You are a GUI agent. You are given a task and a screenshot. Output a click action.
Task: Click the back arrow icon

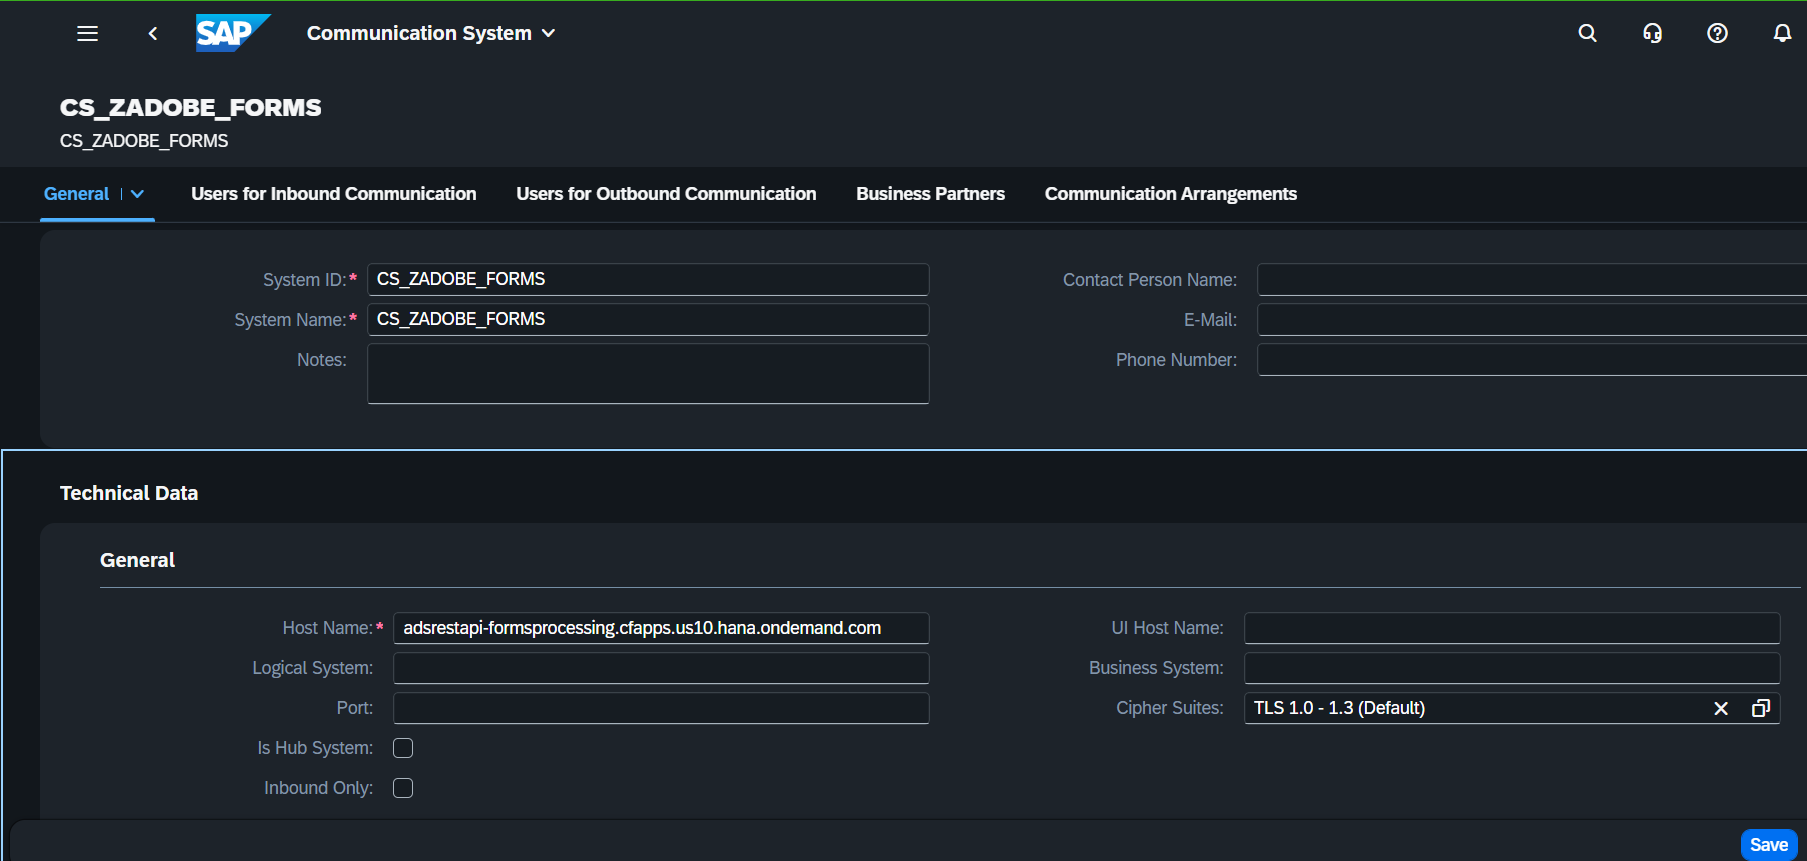click(x=153, y=33)
